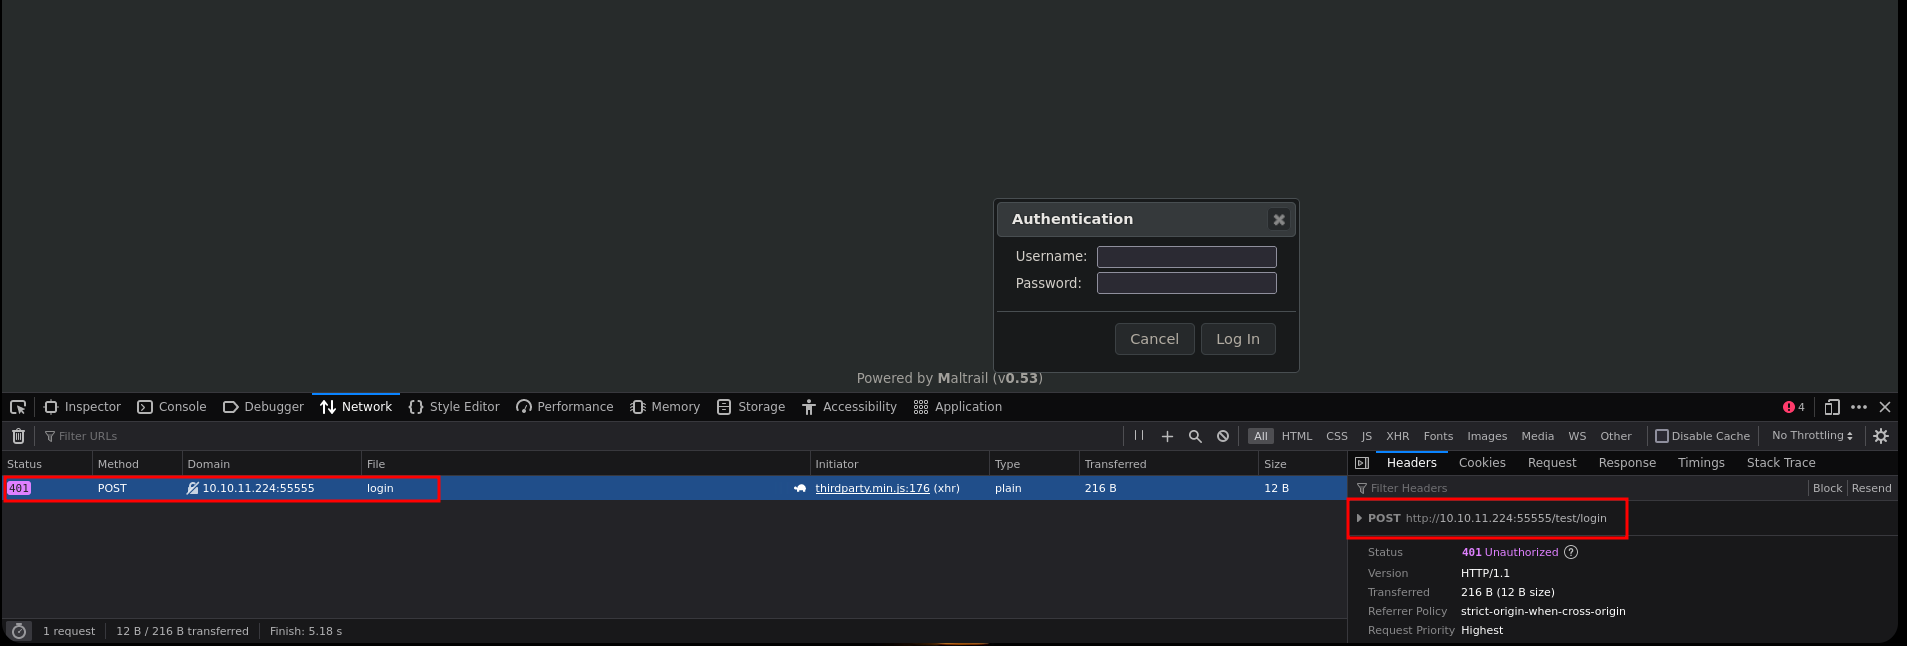Screen dimensions: 1907x646
Task: Collapse the request details side panel
Action: (1362, 463)
